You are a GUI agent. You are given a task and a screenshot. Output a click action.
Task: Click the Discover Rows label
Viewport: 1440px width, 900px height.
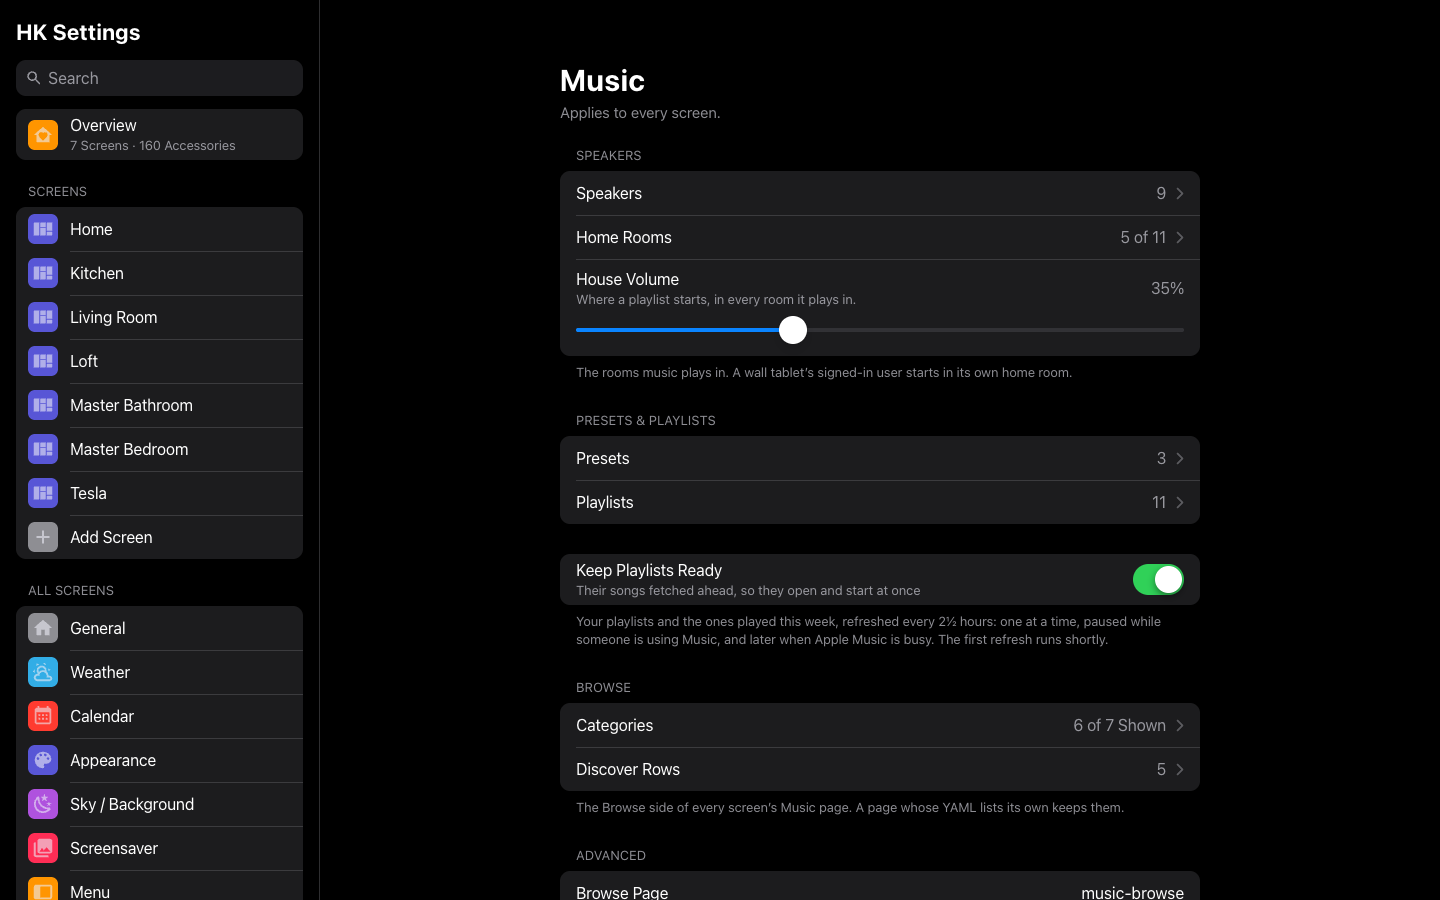pyautogui.click(x=628, y=769)
